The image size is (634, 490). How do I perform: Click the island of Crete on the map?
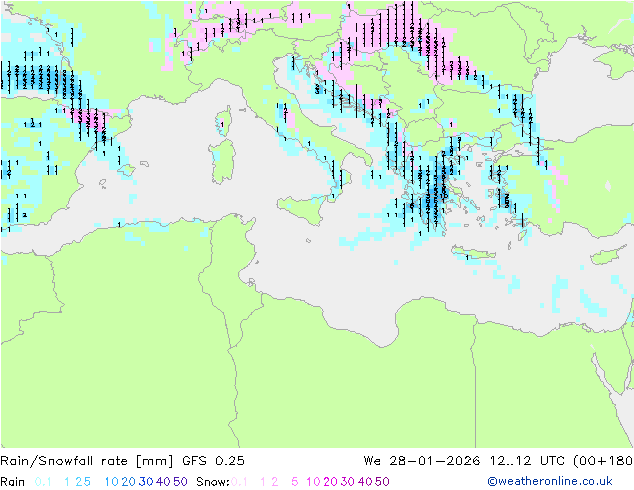coord(473,254)
